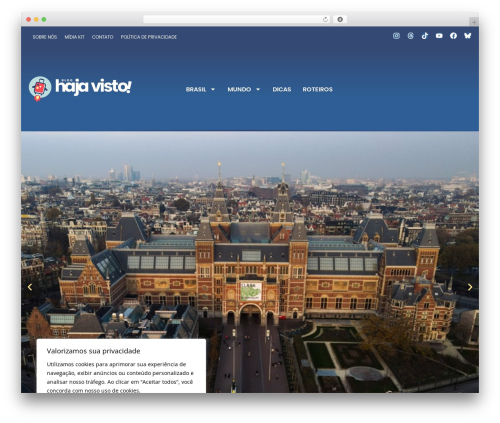Open the Threads social icon

tap(410, 36)
